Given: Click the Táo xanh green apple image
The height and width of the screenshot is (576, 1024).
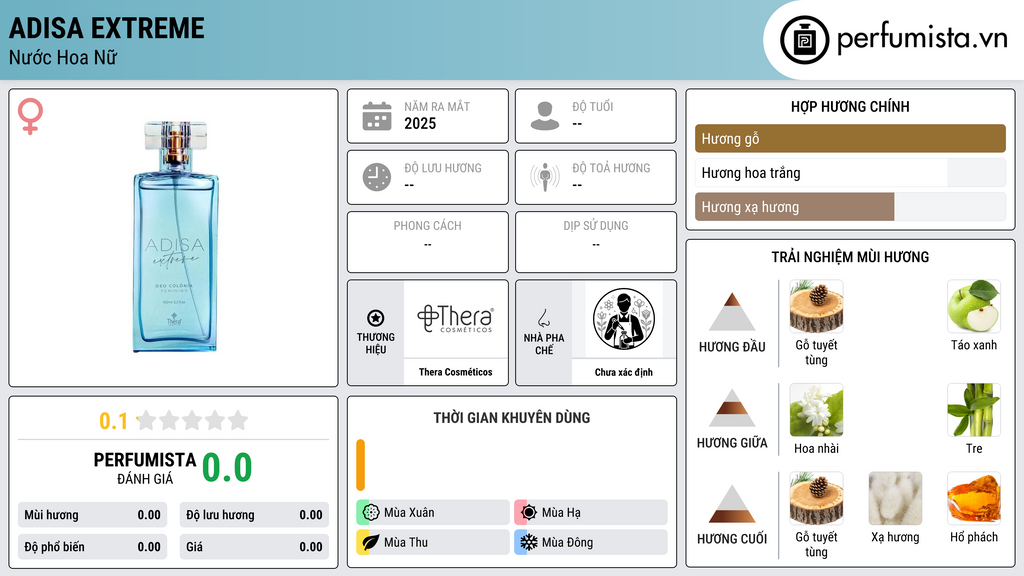Looking at the screenshot, I should [974, 306].
